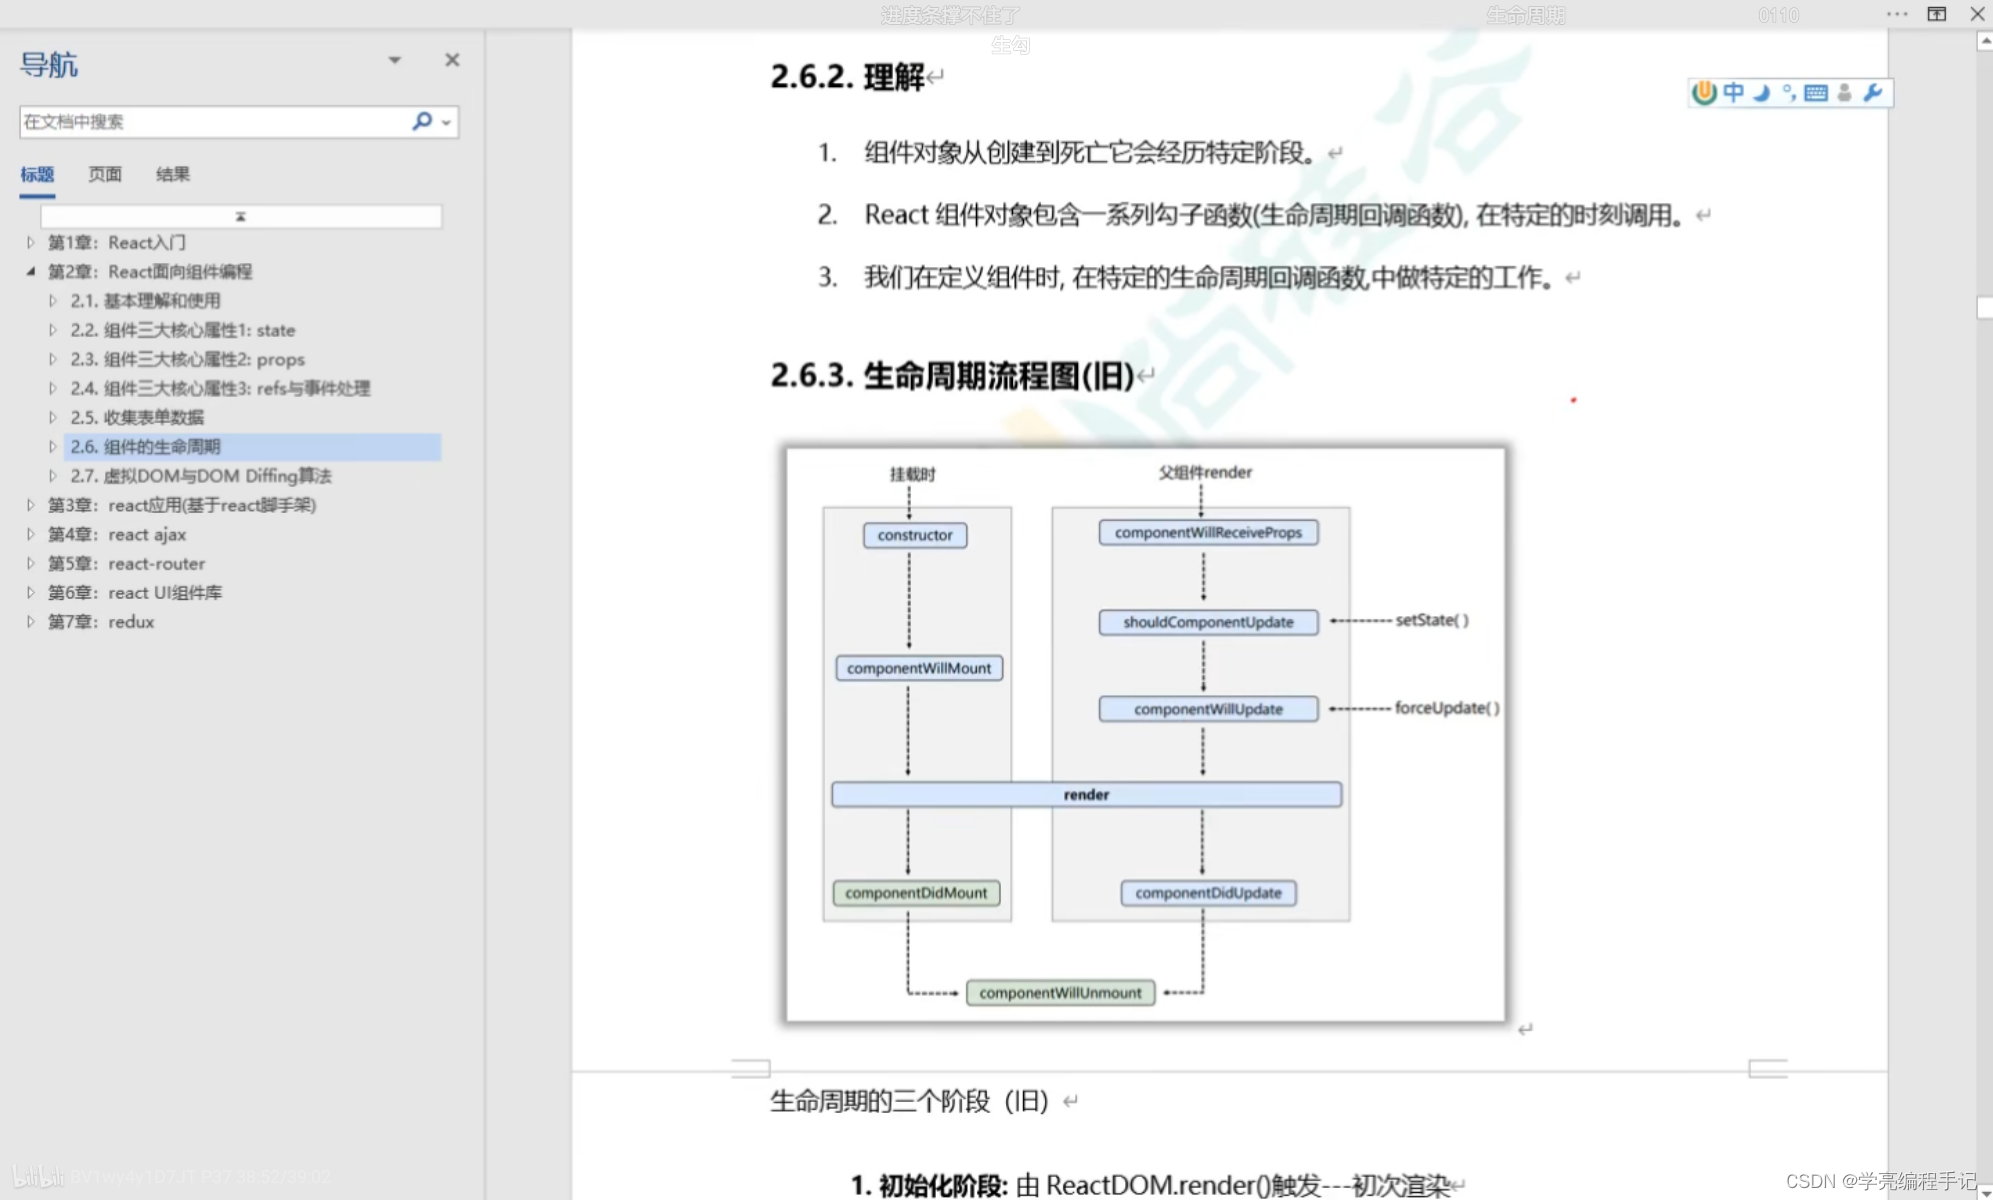Select heading 2.1. 基本理解和使用
Image resolution: width=1993 pixels, height=1200 pixels.
[145, 300]
